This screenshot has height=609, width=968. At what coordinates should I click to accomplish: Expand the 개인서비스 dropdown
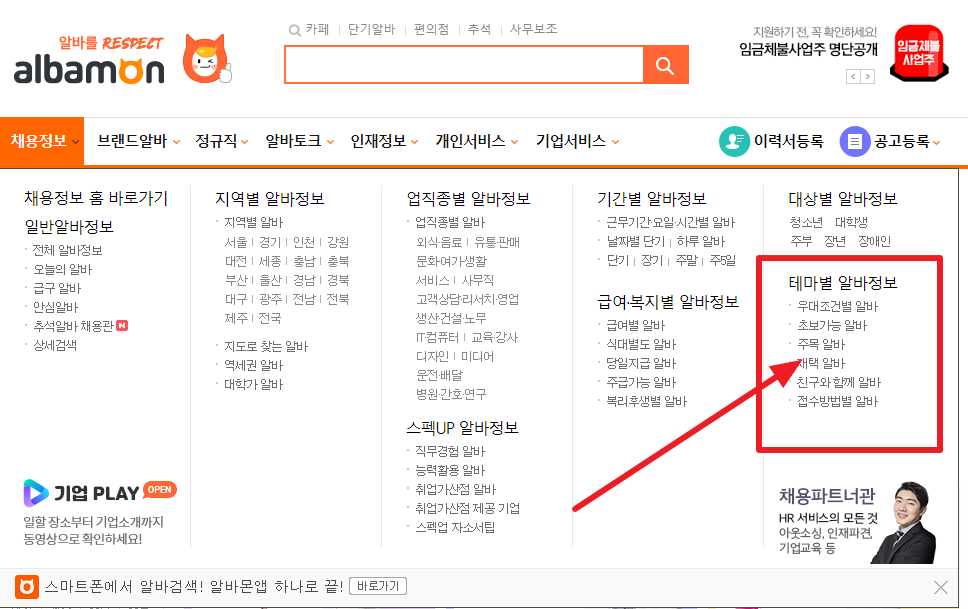point(477,141)
